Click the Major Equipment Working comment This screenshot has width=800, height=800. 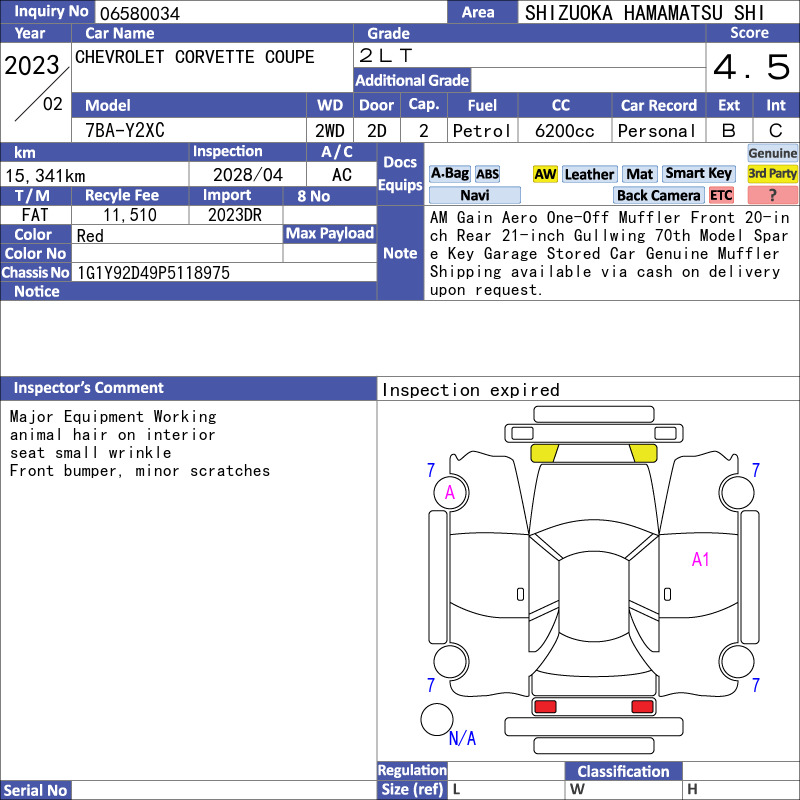(x=113, y=416)
